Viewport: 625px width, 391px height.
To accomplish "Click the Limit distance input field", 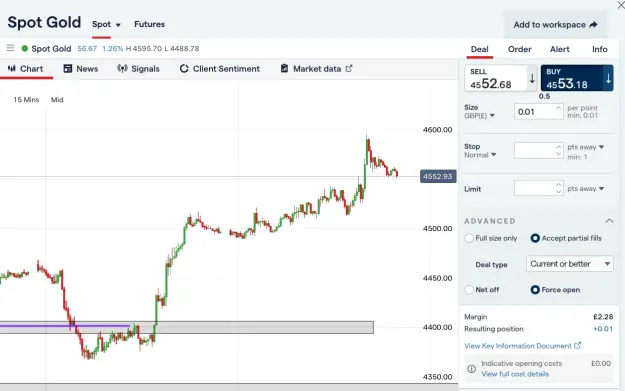I will click(x=534, y=188).
